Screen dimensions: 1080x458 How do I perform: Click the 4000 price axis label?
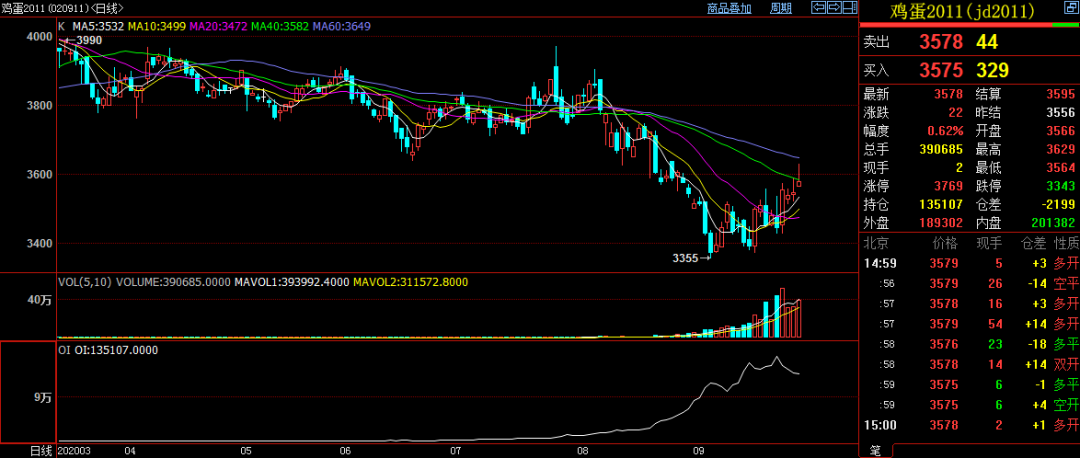[x=39, y=36]
